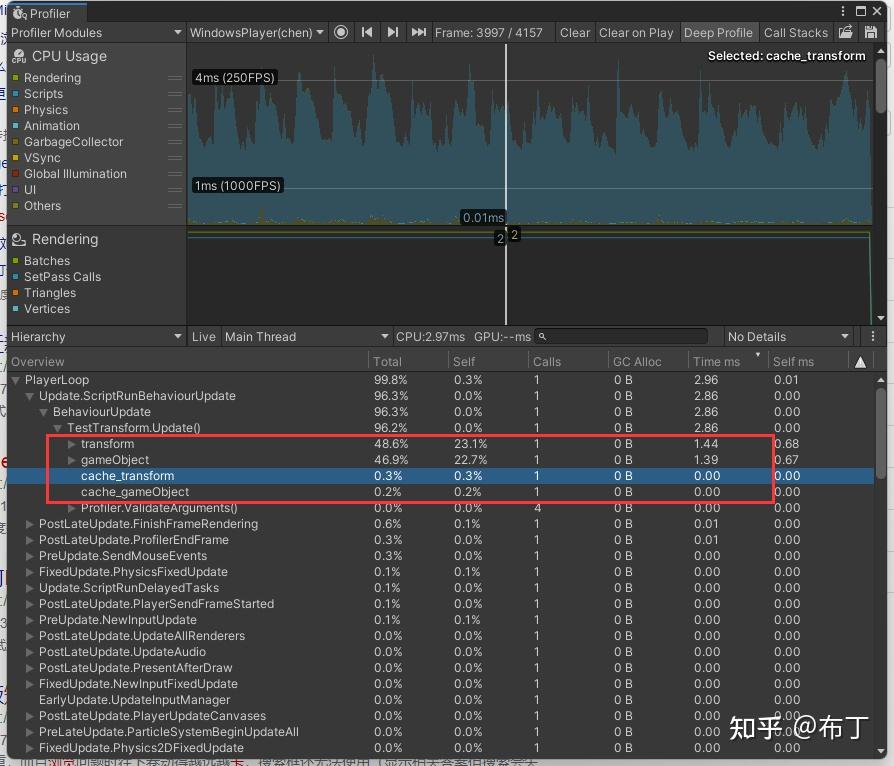Viewport: 894px width, 766px height.
Task: Open WindowsPlayer(chen) target dropdown
Action: pyautogui.click(x=257, y=32)
